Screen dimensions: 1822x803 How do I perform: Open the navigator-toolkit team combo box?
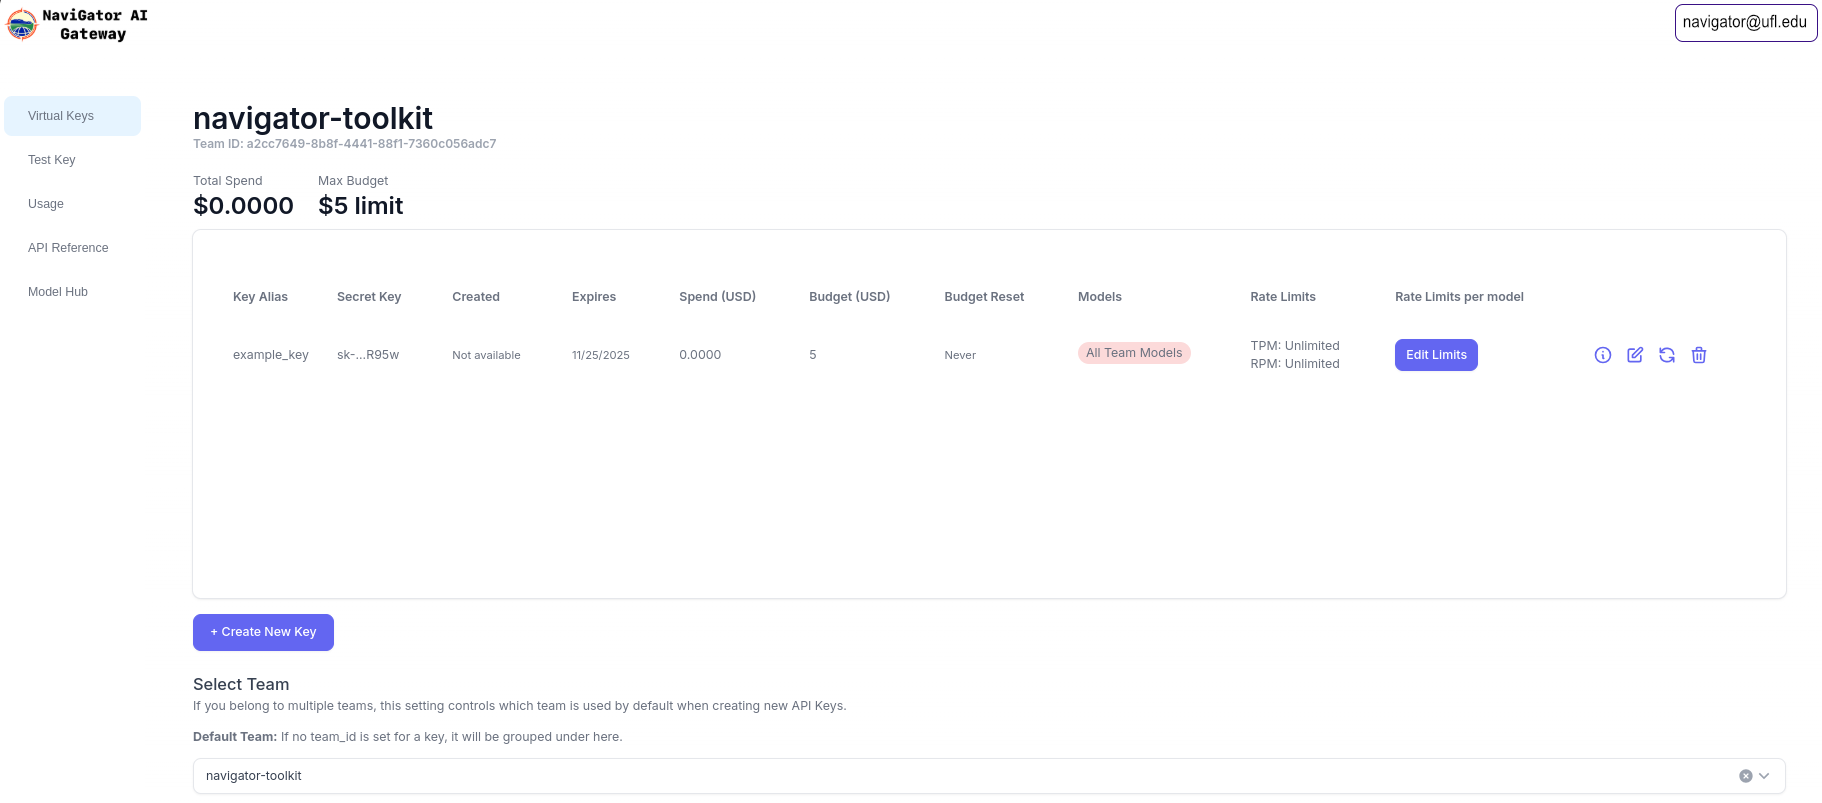click(989, 776)
